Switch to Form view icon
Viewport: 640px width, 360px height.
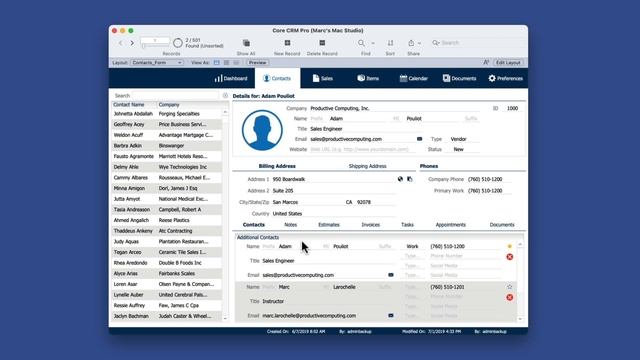tap(217, 62)
